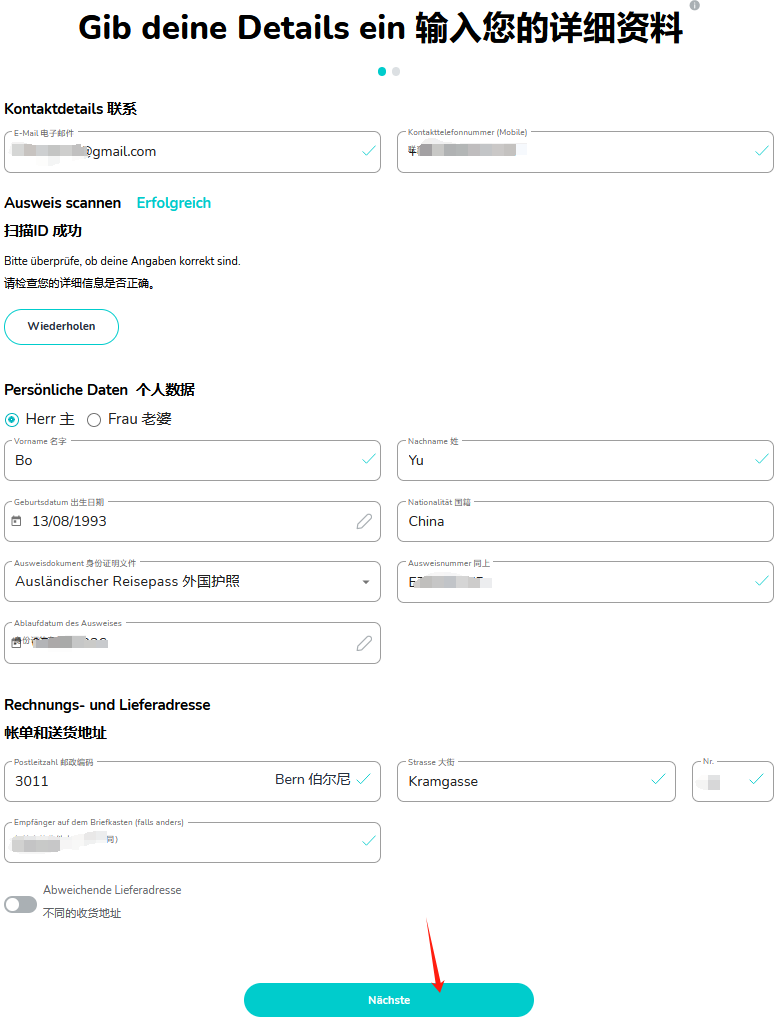
Task: Click the Nachname field containing Yu
Action: coord(585,461)
